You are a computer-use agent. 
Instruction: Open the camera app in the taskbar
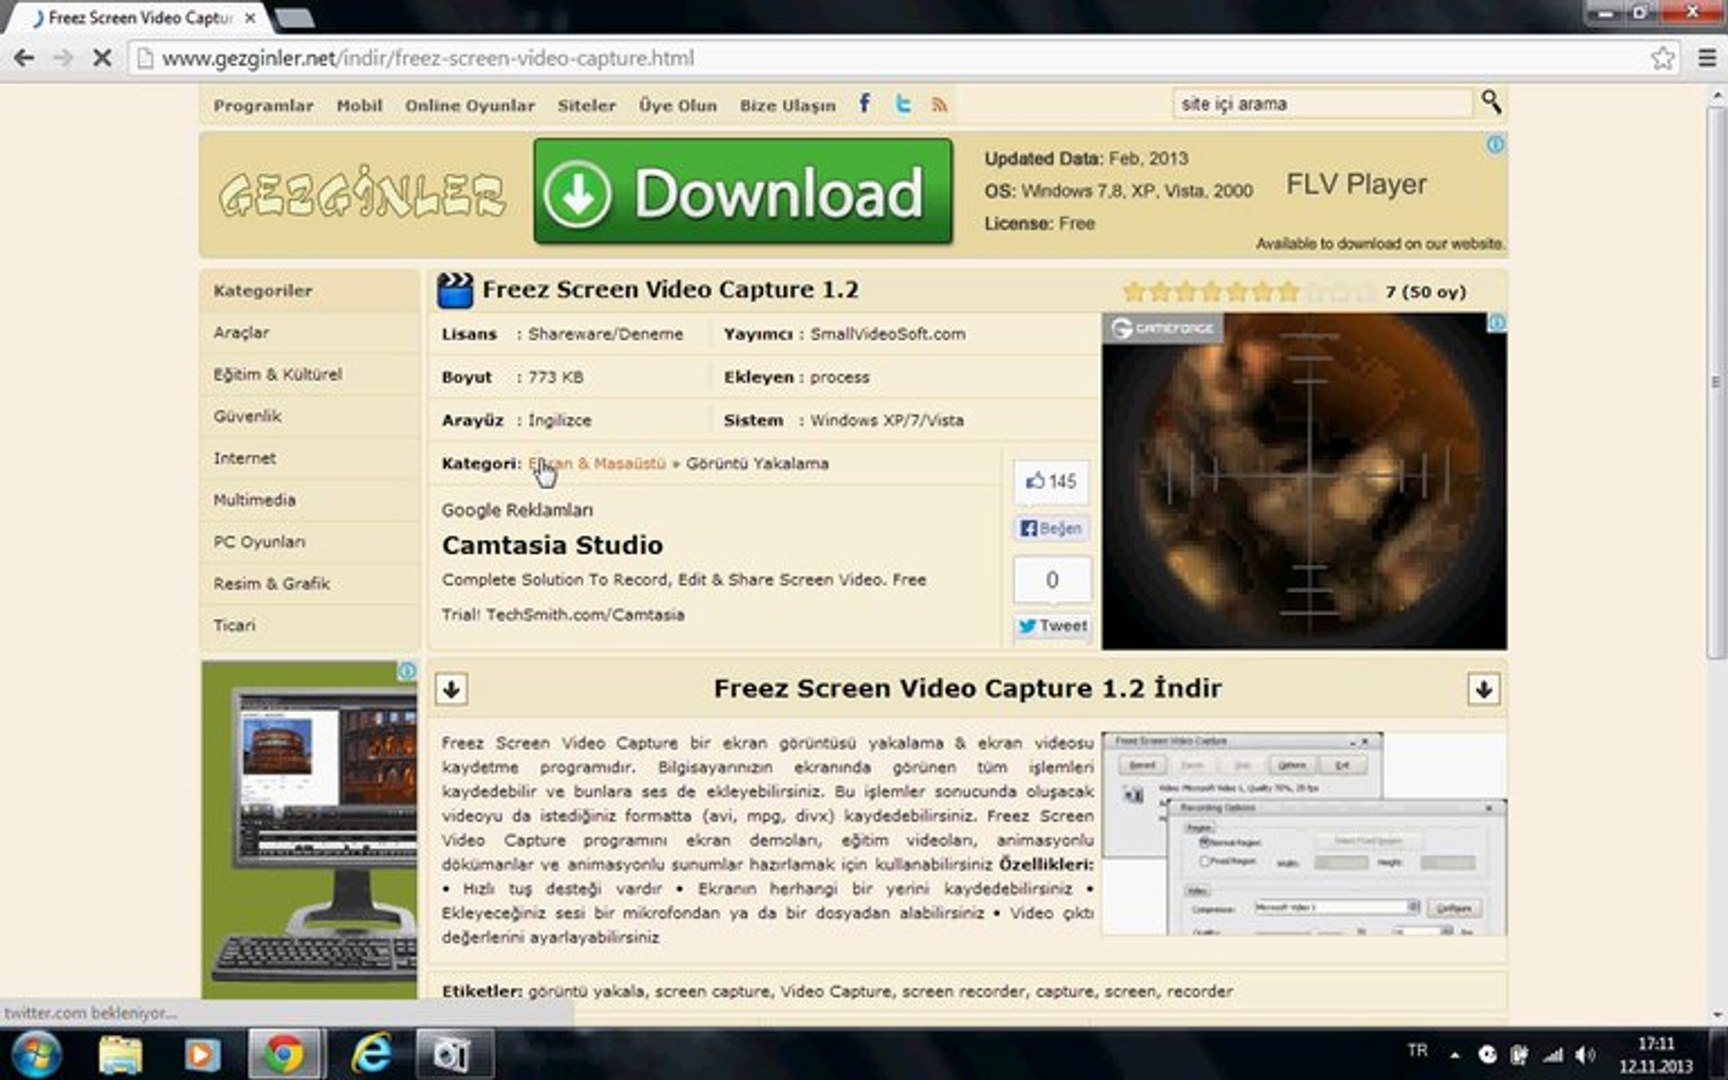(x=452, y=1054)
